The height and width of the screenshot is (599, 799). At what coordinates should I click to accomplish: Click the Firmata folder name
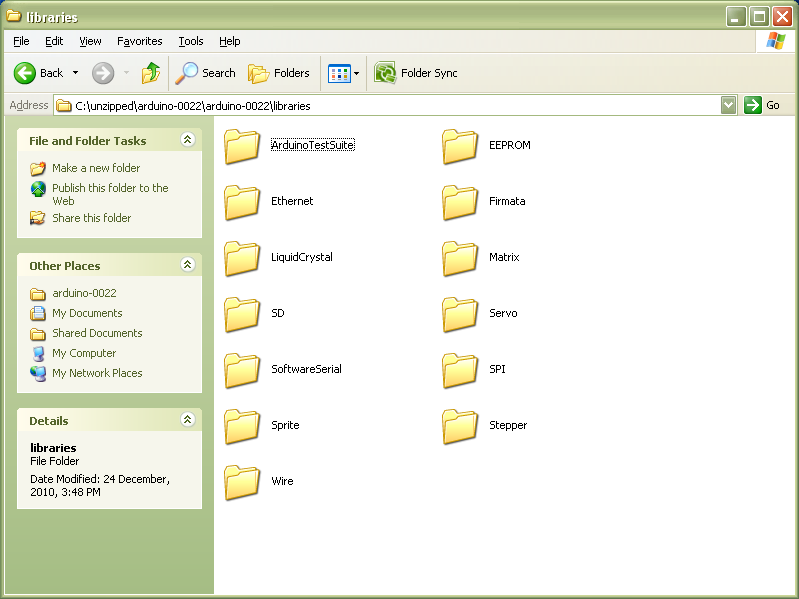[x=507, y=201]
